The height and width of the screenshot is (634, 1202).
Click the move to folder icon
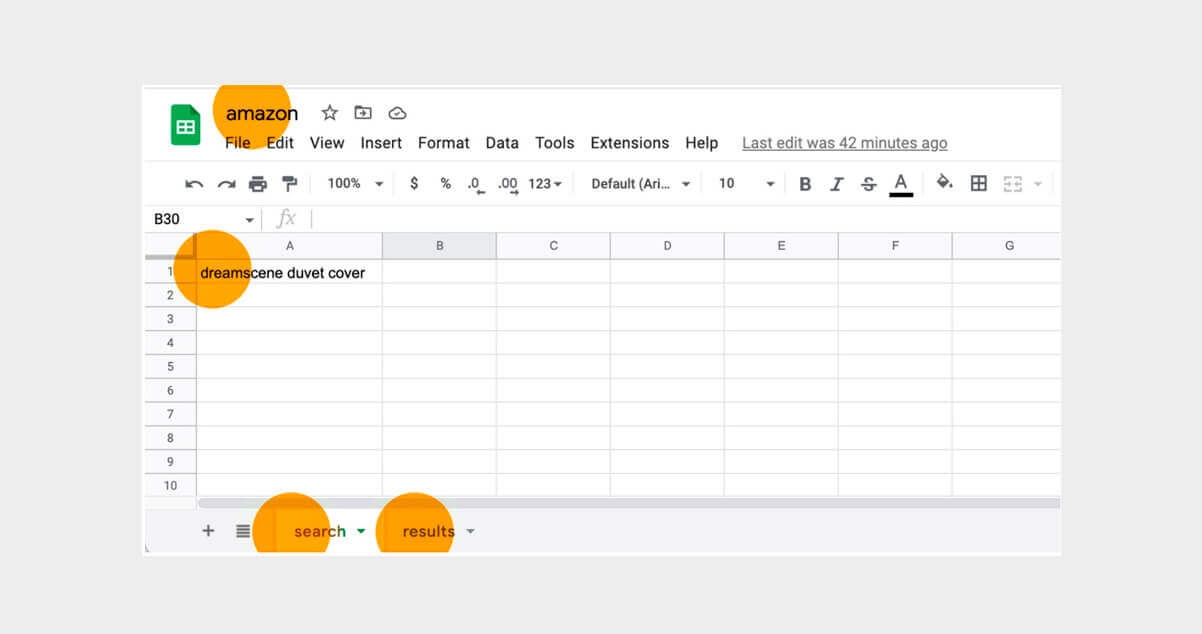click(363, 113)
